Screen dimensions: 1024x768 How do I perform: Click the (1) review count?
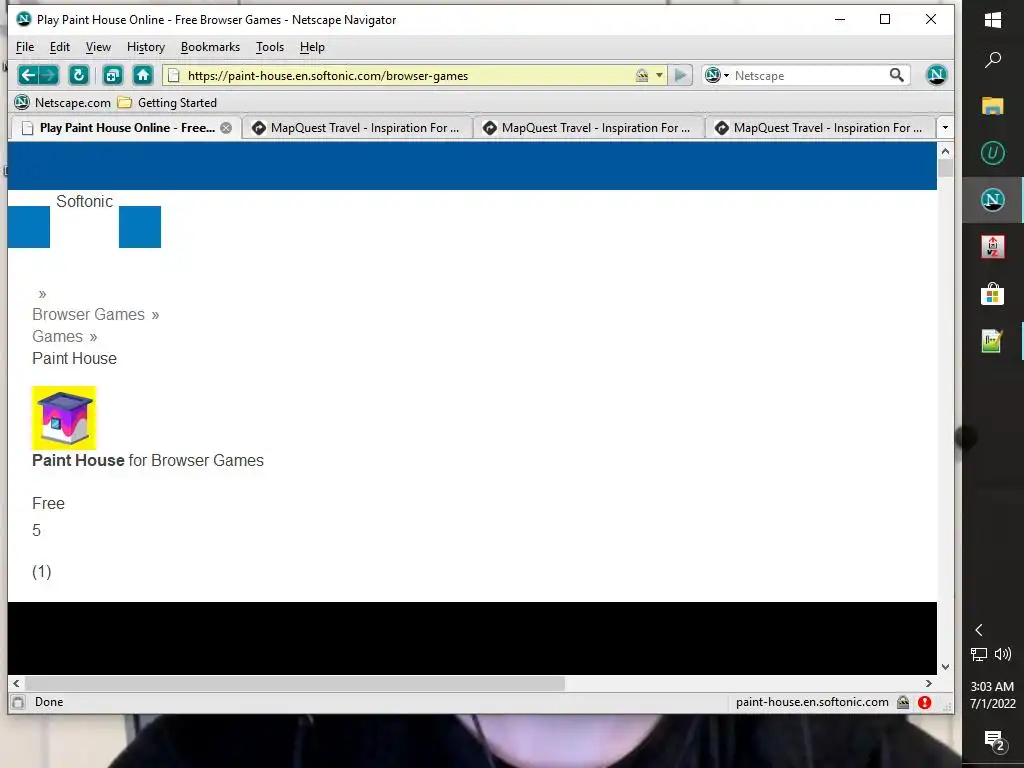42,571
